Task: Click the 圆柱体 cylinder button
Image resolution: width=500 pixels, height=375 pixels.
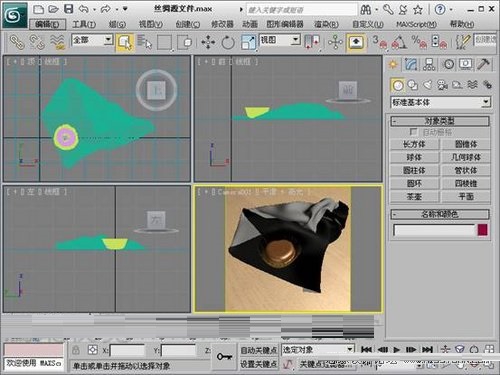Action: [x=414, y=170]
